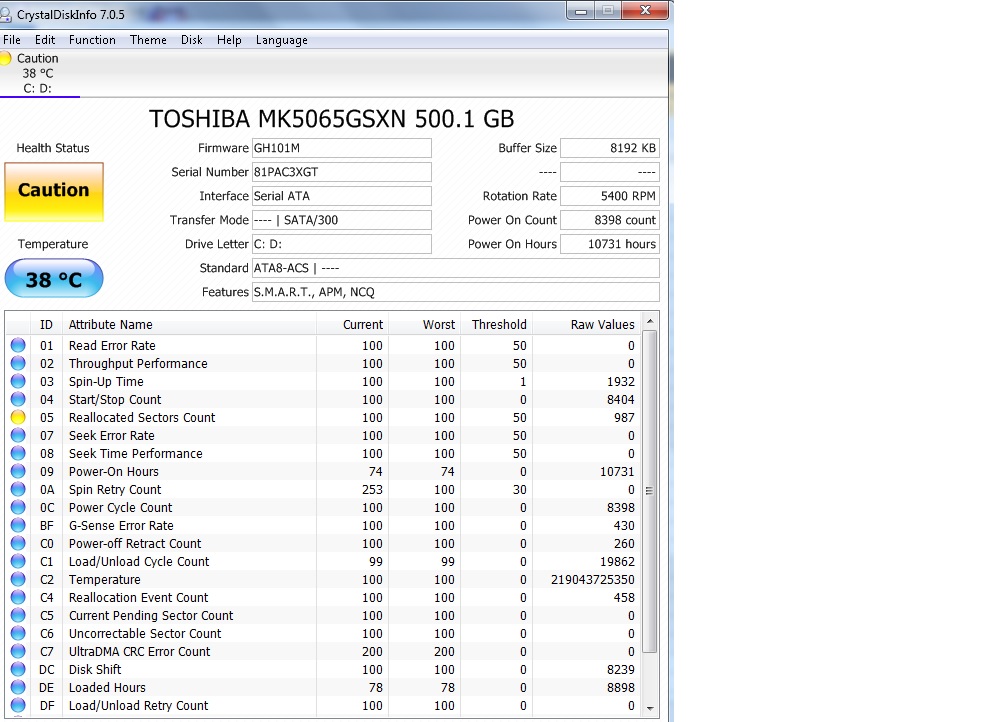Screen dimensions: 986x722
Task: Click the CrystalDiskInfo app icon in title bar
Action: [6, 14]
